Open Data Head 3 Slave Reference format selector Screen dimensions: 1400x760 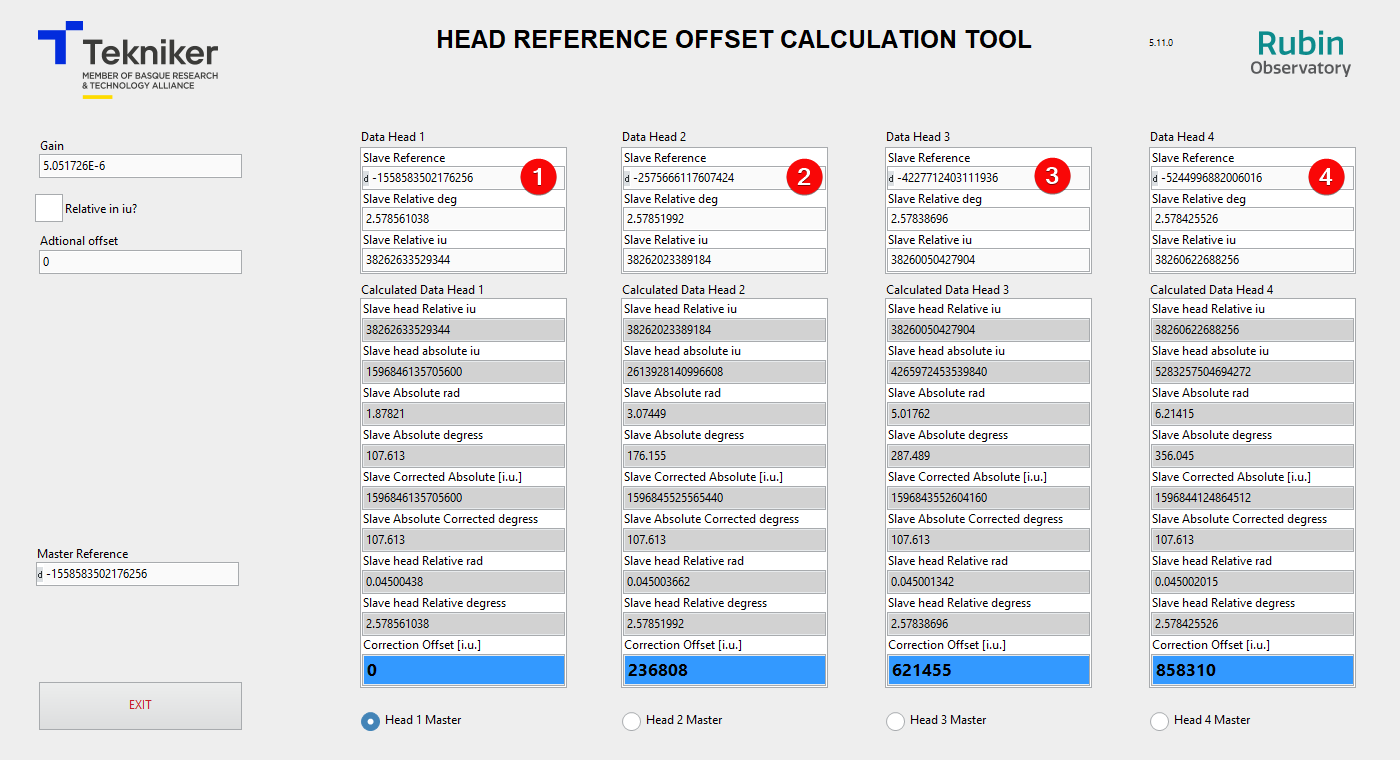(x=891, y=179)
